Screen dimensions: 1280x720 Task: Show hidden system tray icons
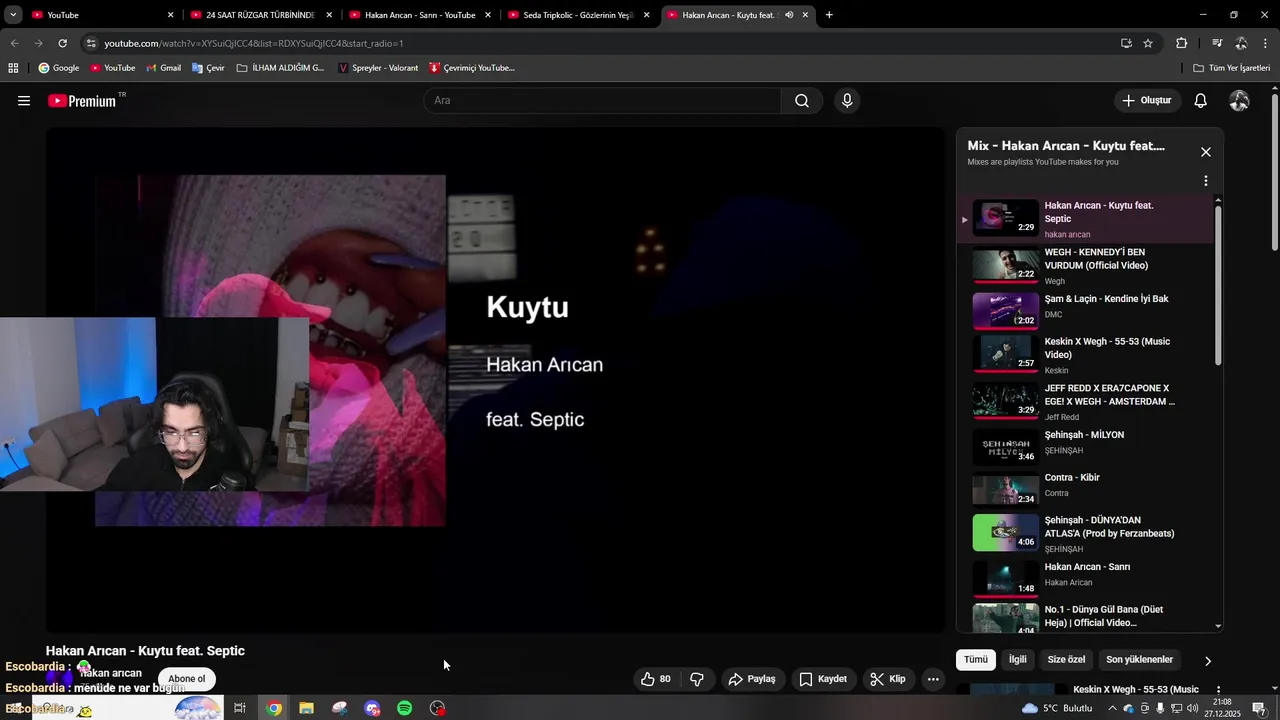point(1113,708)
